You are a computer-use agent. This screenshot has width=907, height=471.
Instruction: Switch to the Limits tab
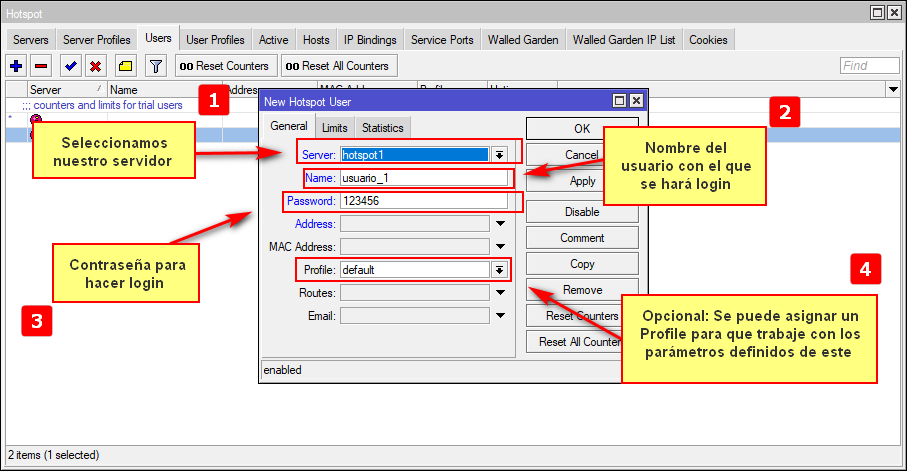click(334, 128)
